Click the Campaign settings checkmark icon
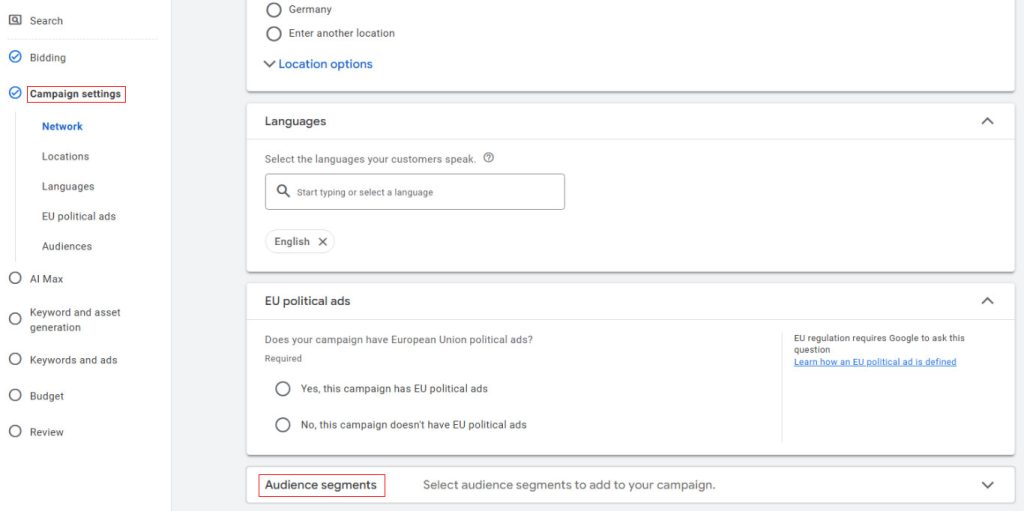Image resolution: width=1024 pixels, height=511 pixels. (15, 93)
